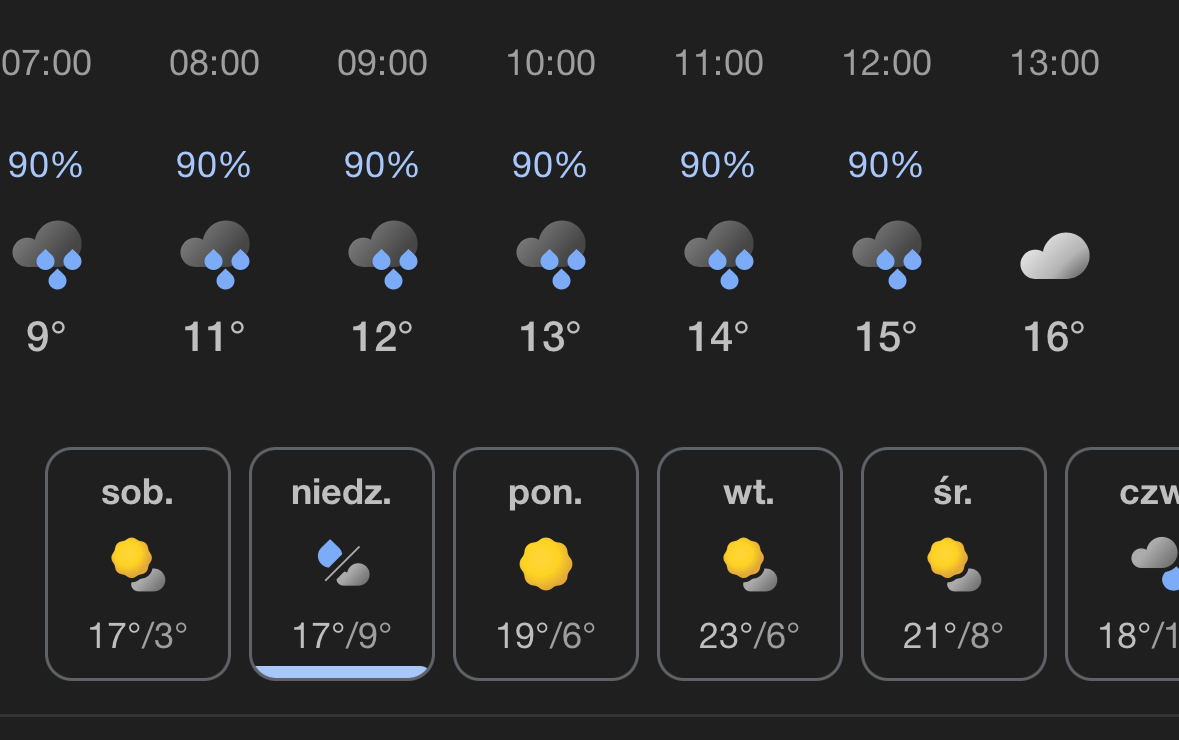The width and height of the screenshot is (1179, 740).
Task: Choose the śr. forecast card
Action: [x=954, y=564]
